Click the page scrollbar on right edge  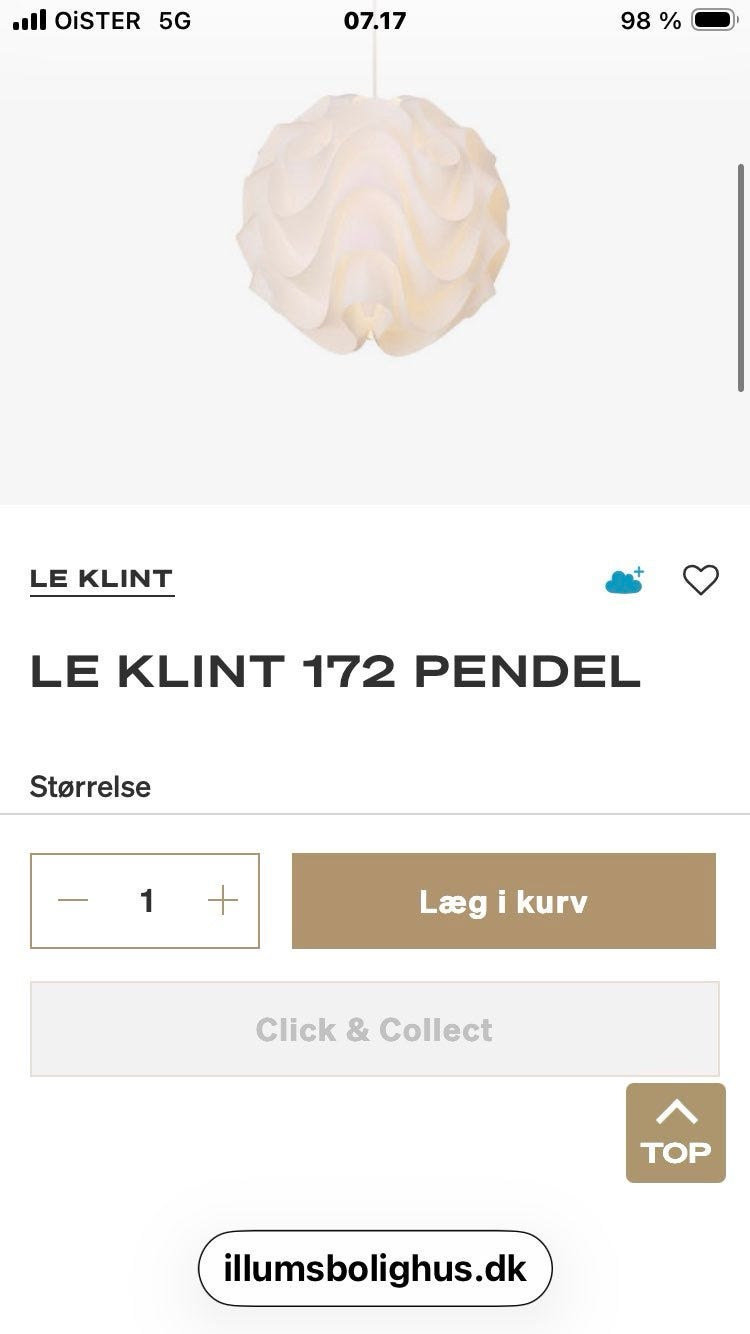(741, 277)
